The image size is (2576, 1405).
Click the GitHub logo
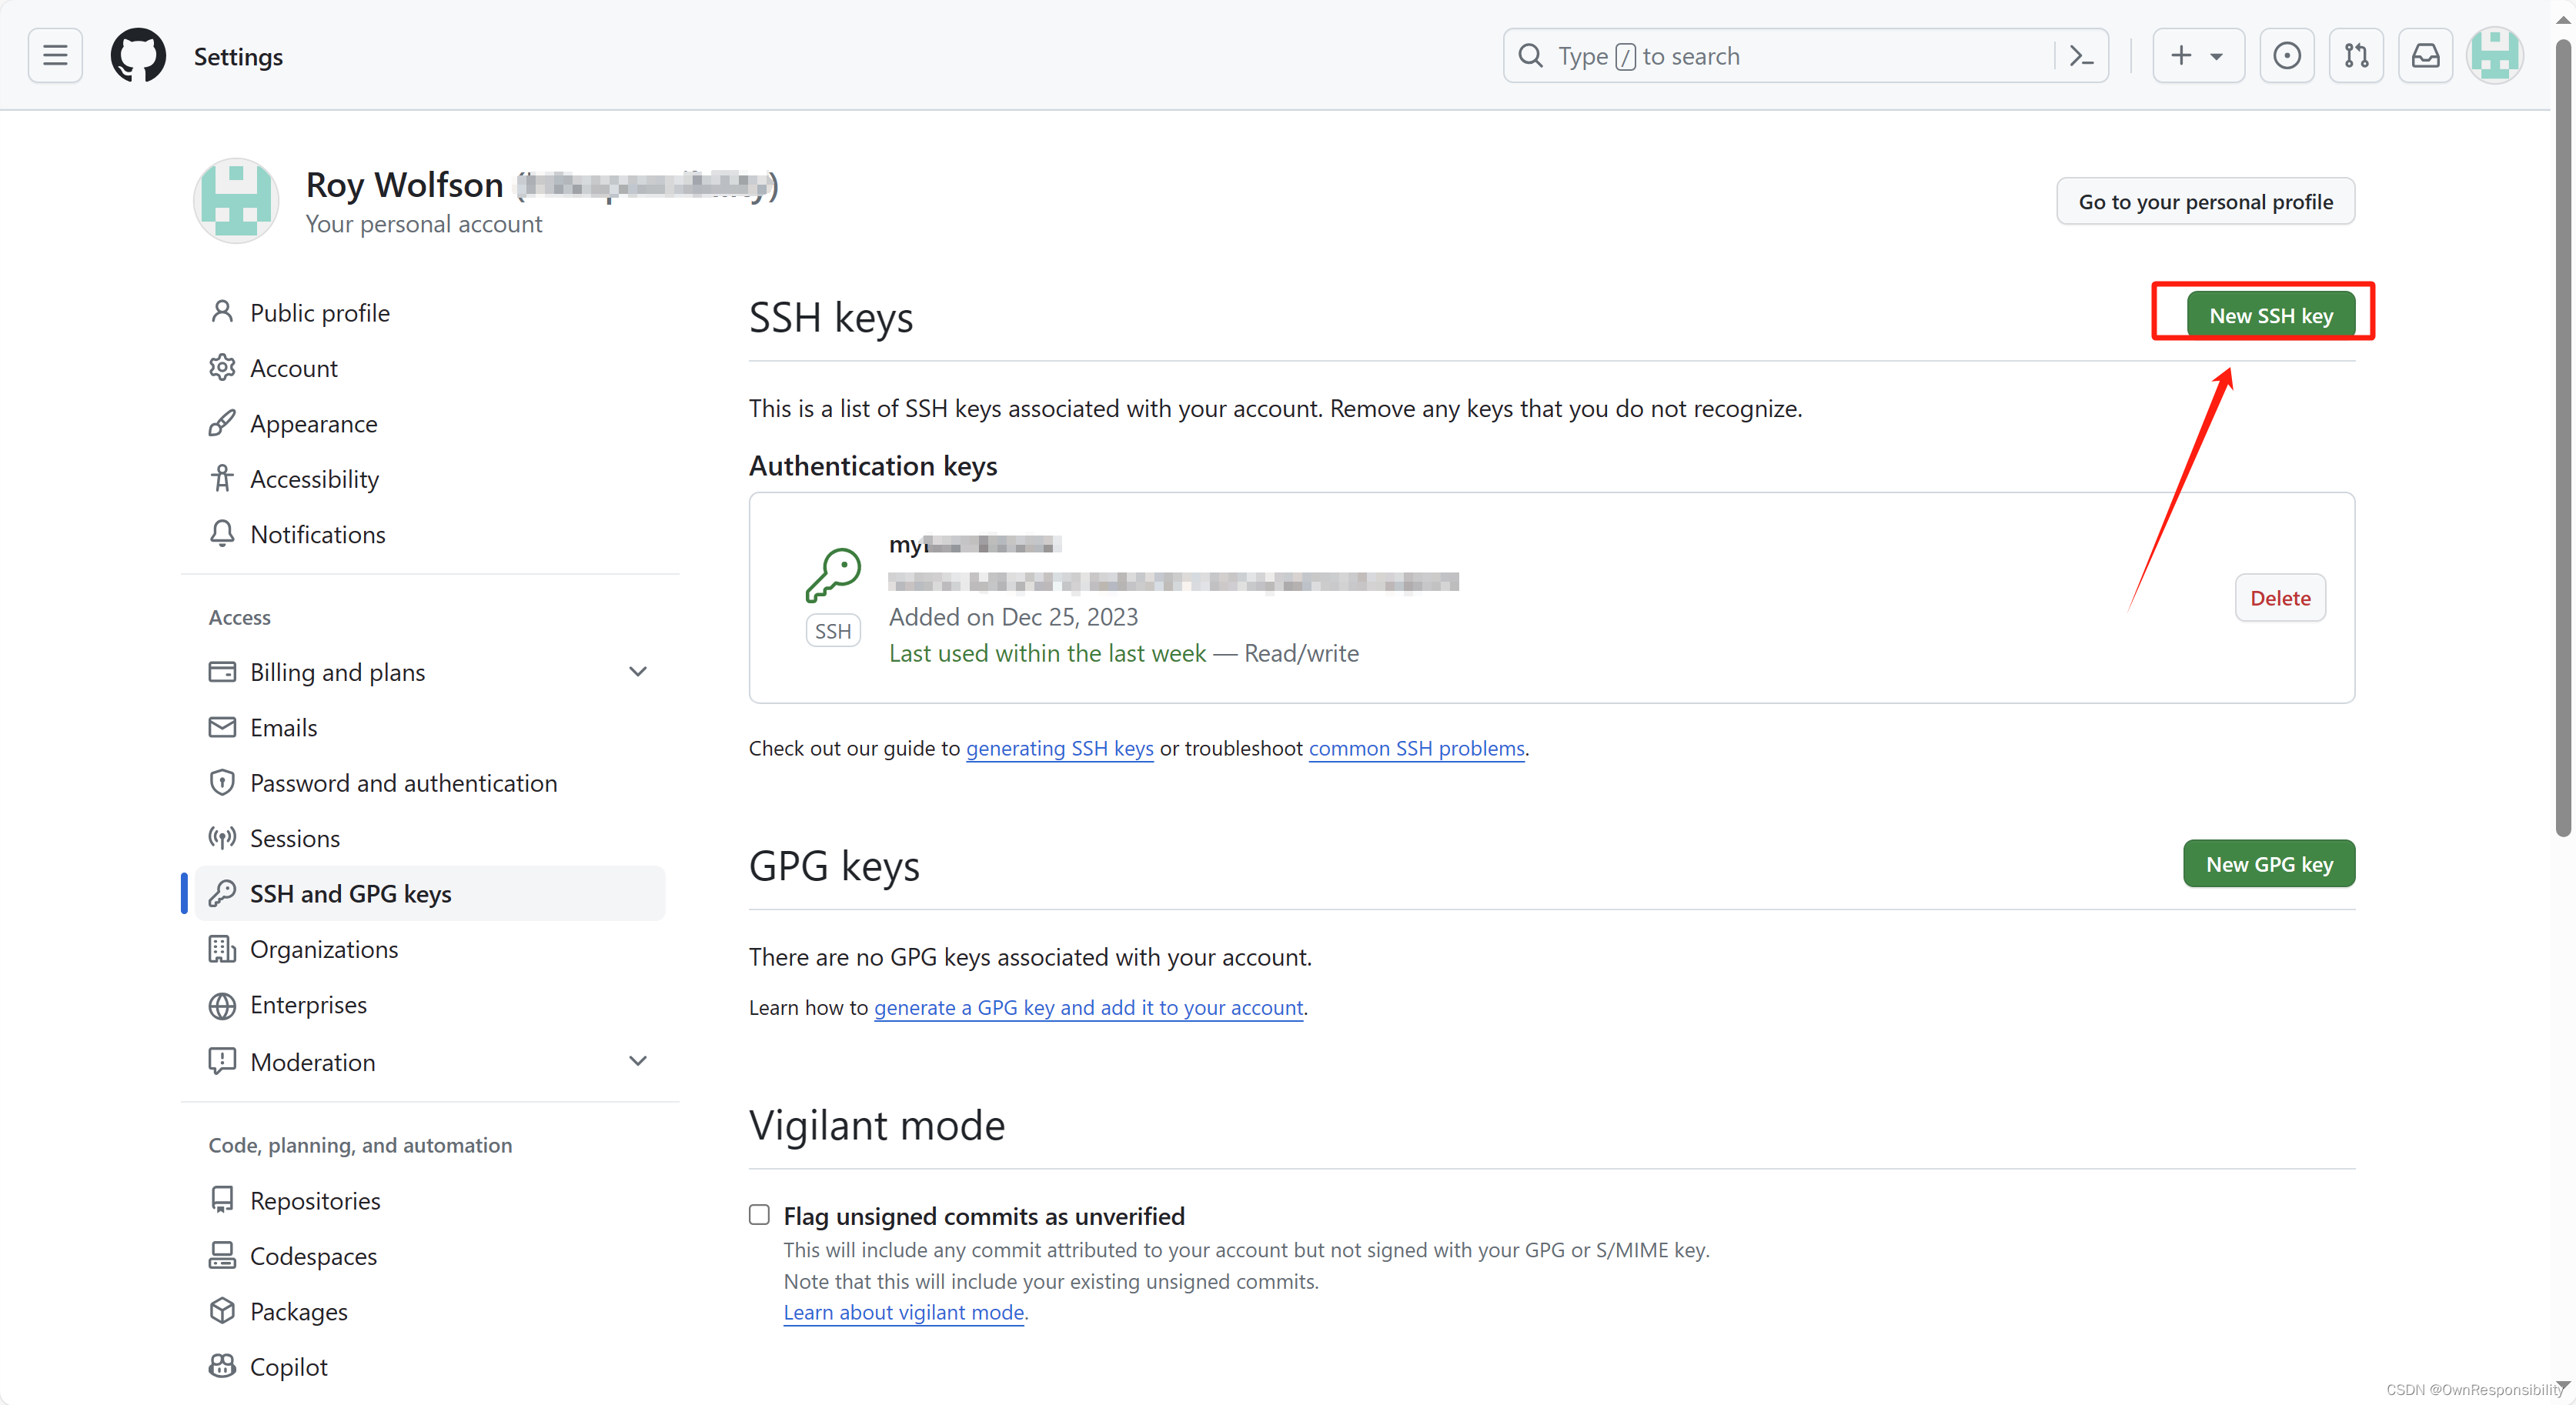[138, 55]
